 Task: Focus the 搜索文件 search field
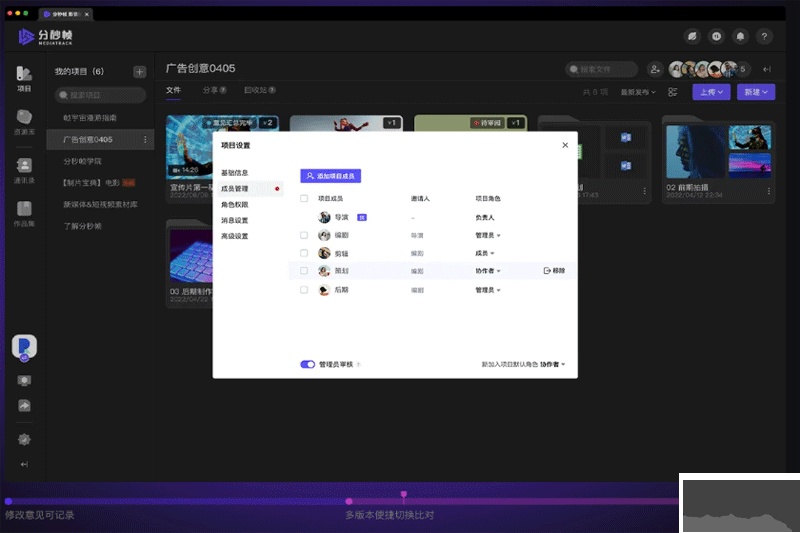click(x=602, y=69)
